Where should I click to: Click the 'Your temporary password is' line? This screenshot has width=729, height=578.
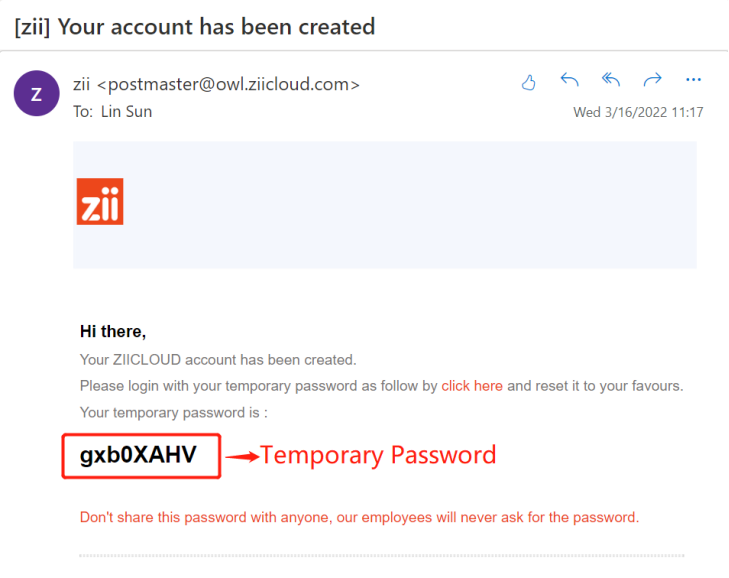coord(173,412)
